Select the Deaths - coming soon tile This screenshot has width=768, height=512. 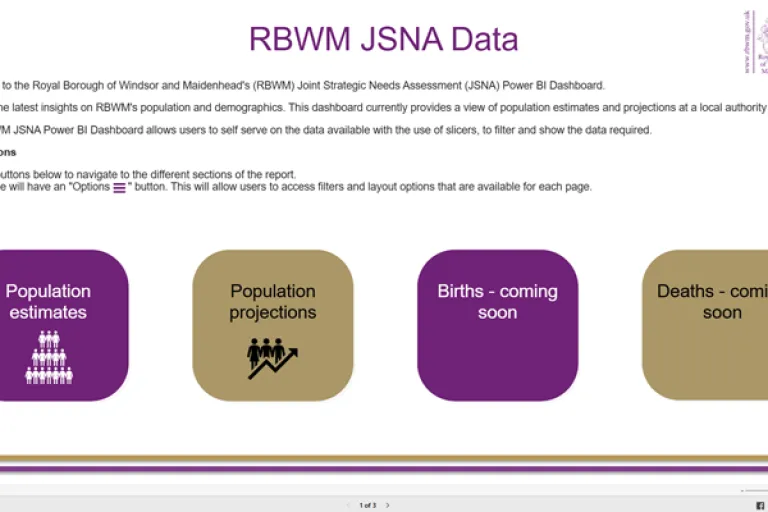point(705,325)
